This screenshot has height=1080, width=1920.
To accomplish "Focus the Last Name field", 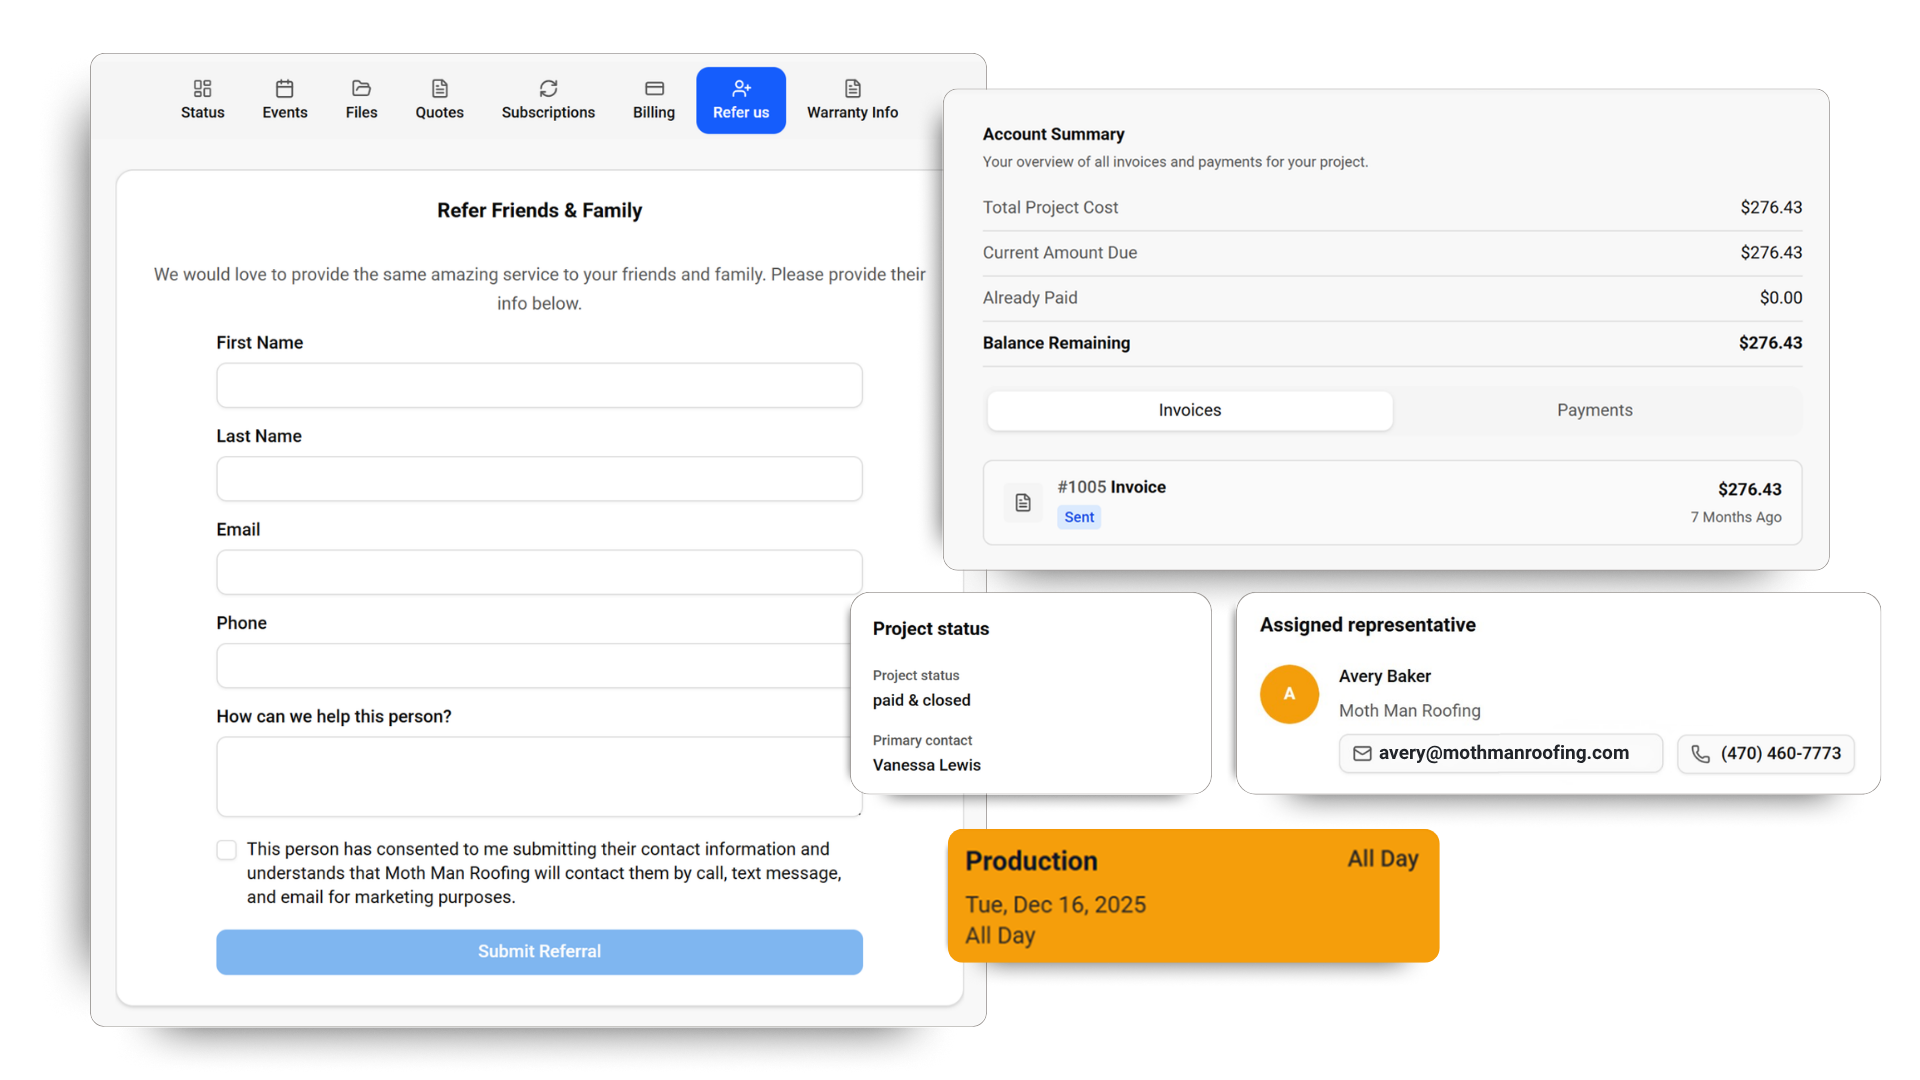I will coord(539,479).
